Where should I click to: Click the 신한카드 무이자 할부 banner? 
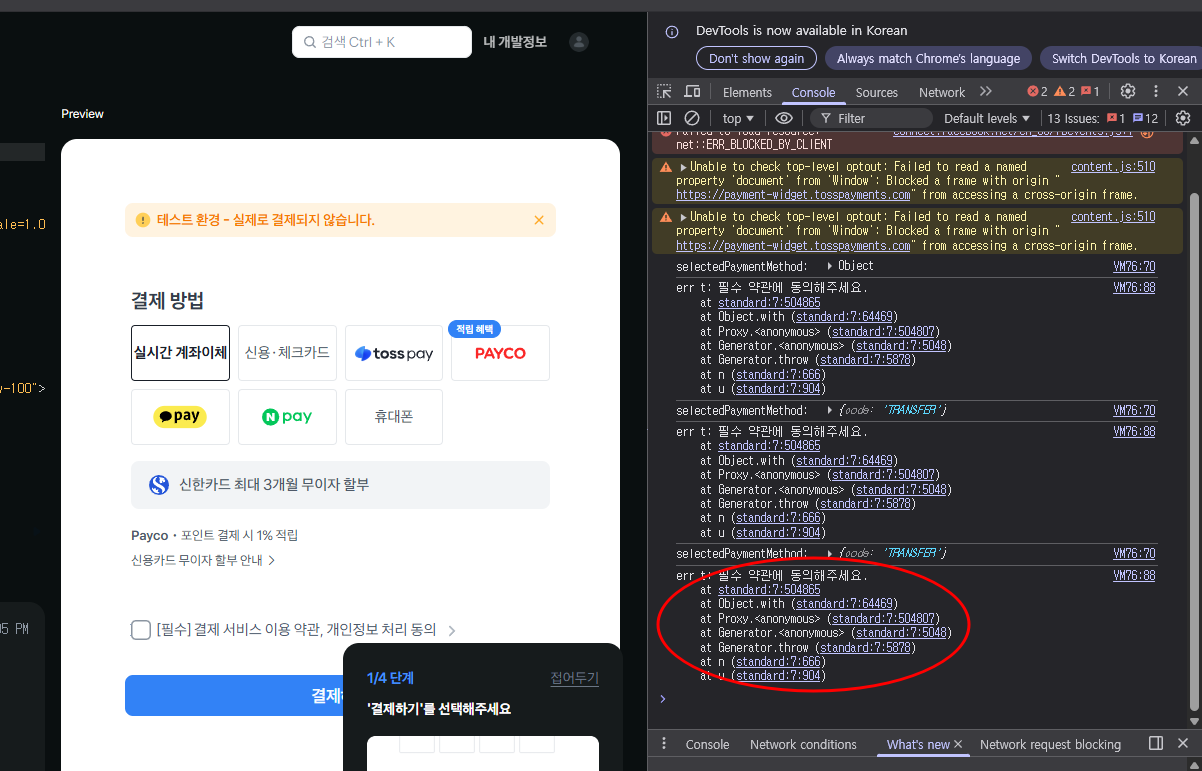click(x=340, y=485)
